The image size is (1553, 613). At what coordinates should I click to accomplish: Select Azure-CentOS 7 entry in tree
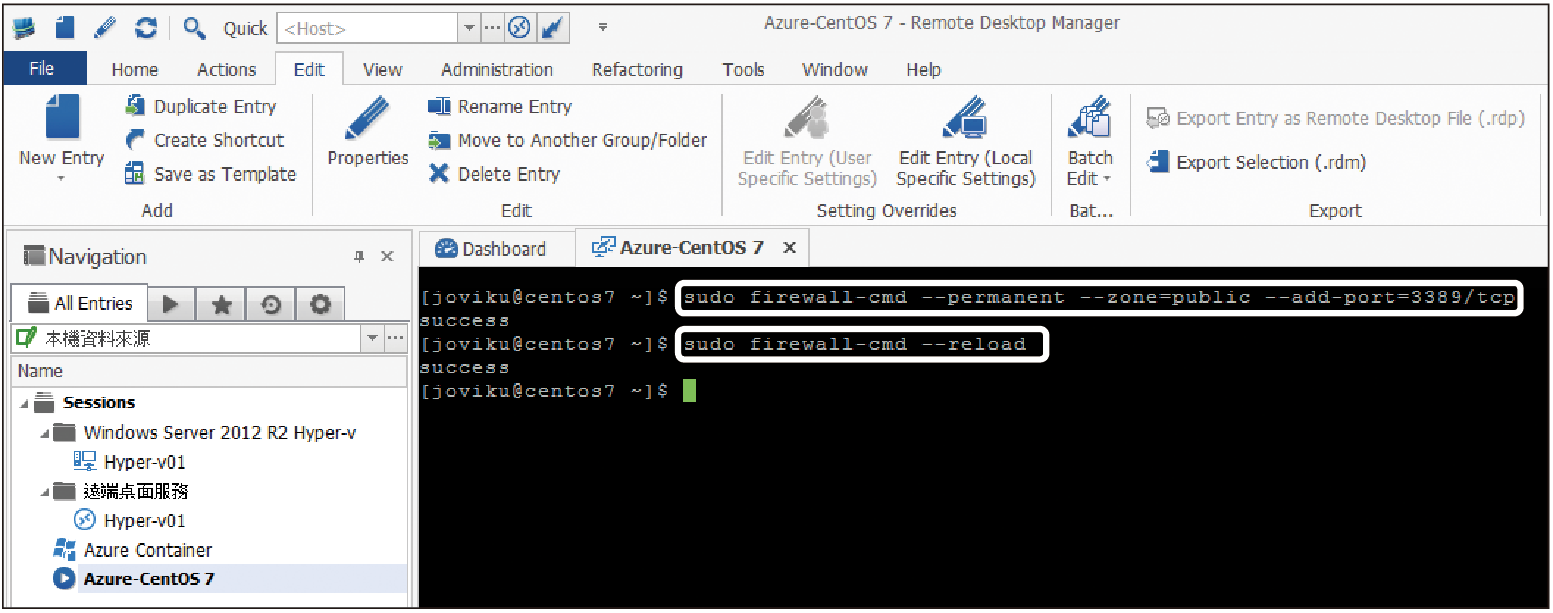click(148, 578)
